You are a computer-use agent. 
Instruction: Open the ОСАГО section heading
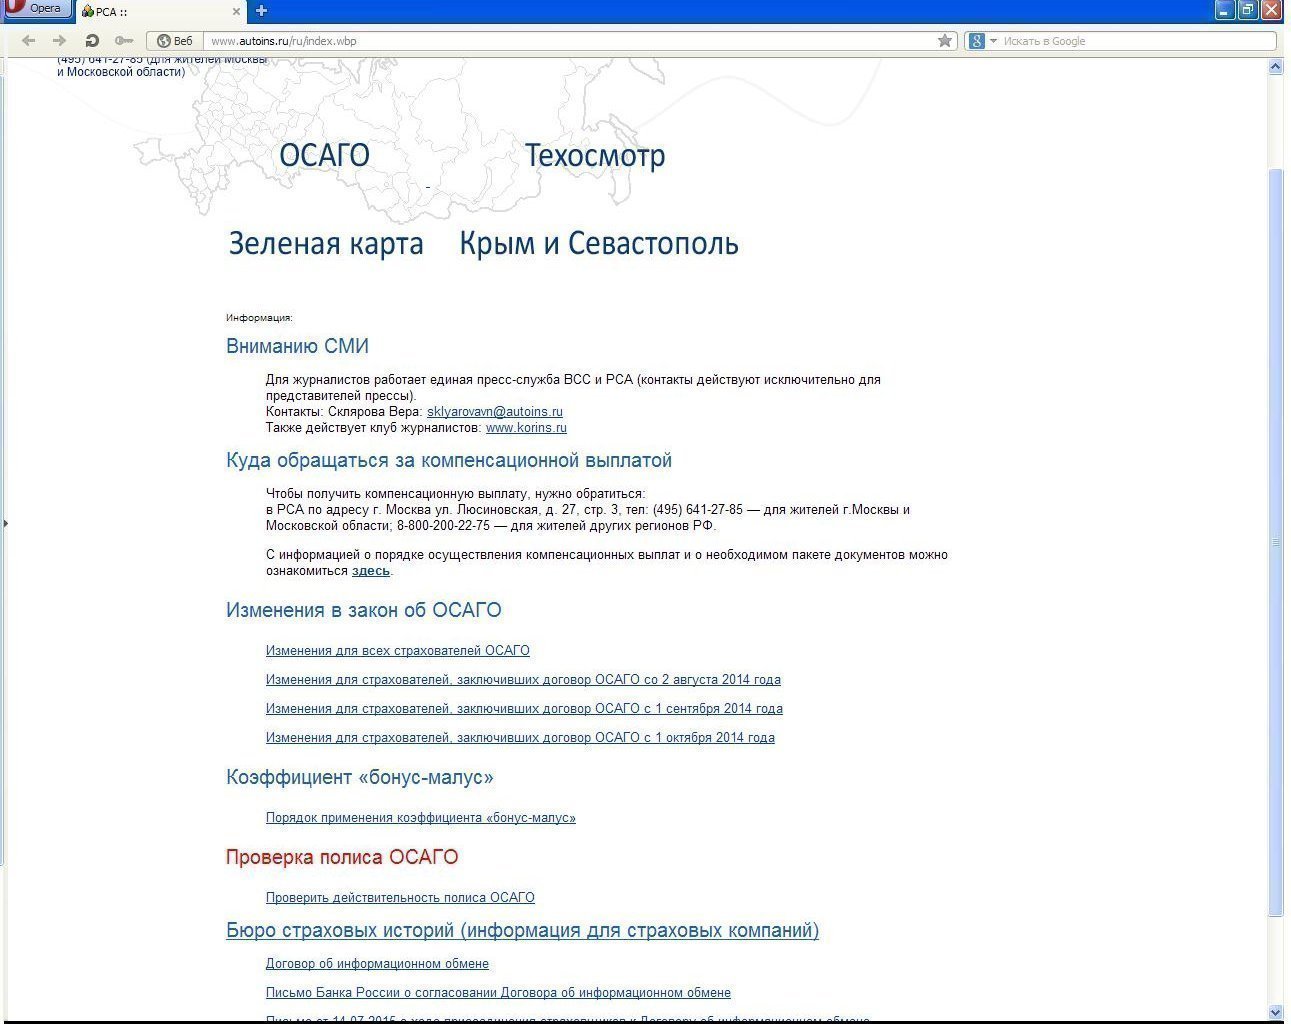[x=324, y=156]
